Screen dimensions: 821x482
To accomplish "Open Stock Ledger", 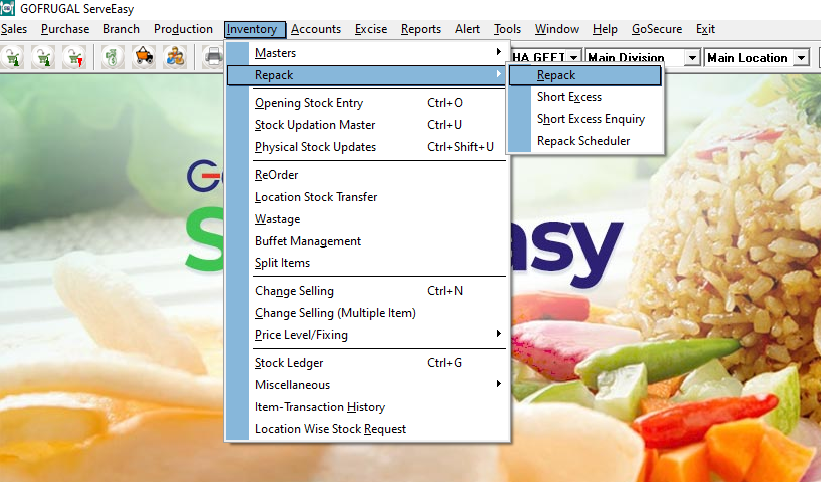I will tap(368, 363).
